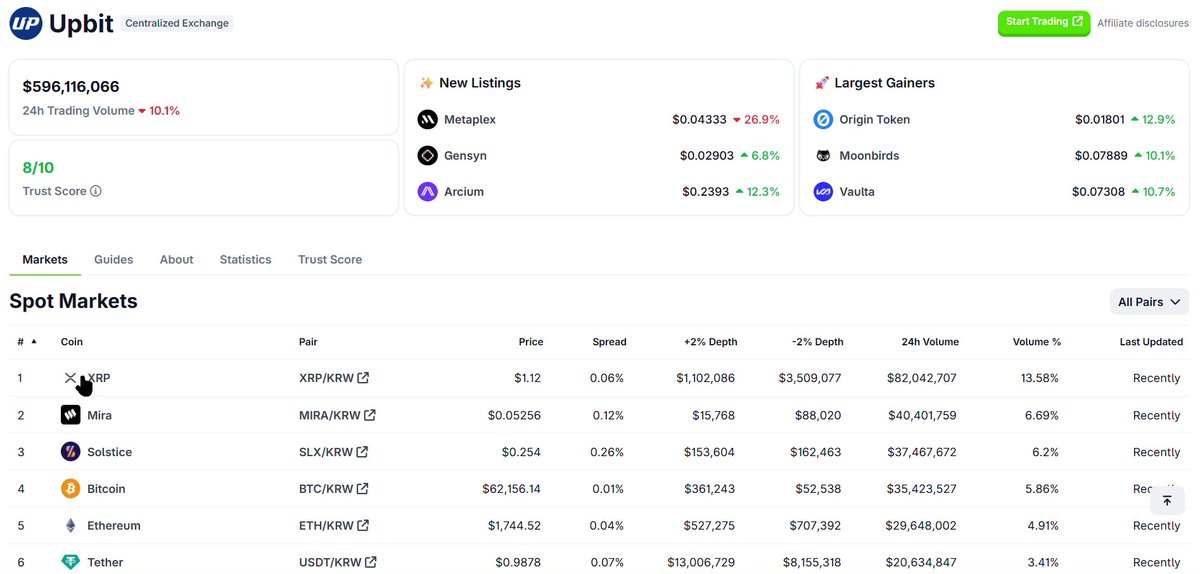Open the Vaulta gainer link

click(x=857, y=192)
